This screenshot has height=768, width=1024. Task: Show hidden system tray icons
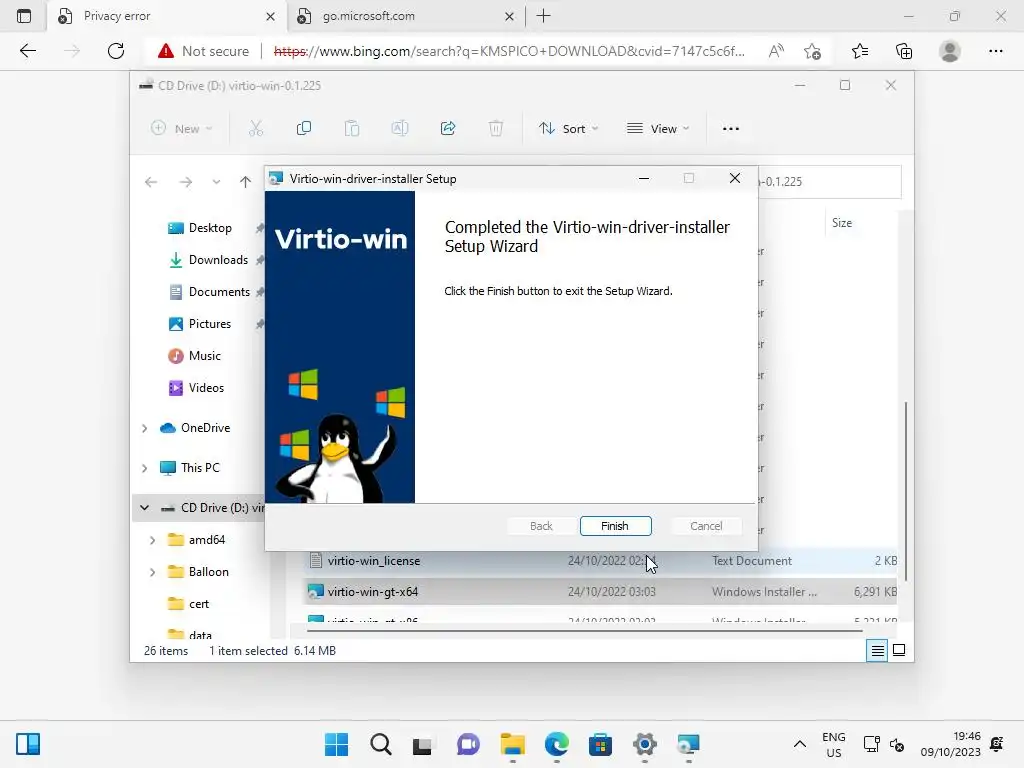pos(799,744)
